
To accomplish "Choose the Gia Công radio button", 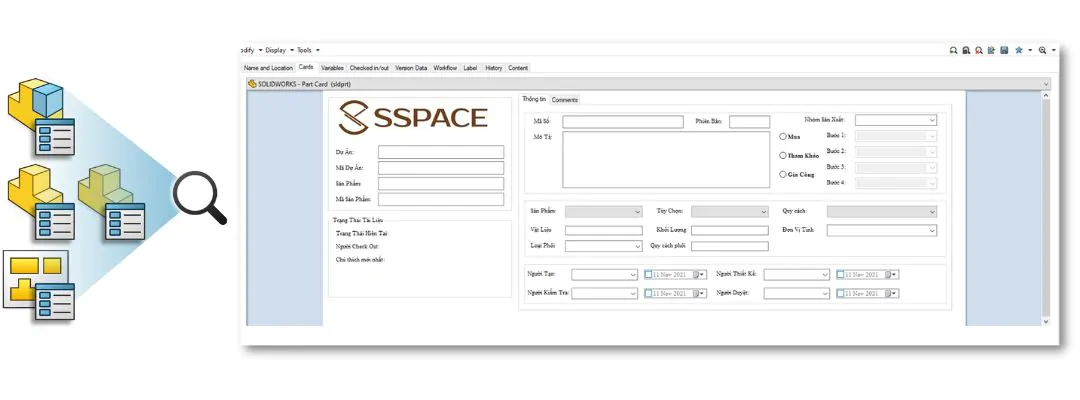I will pos(782,174).
